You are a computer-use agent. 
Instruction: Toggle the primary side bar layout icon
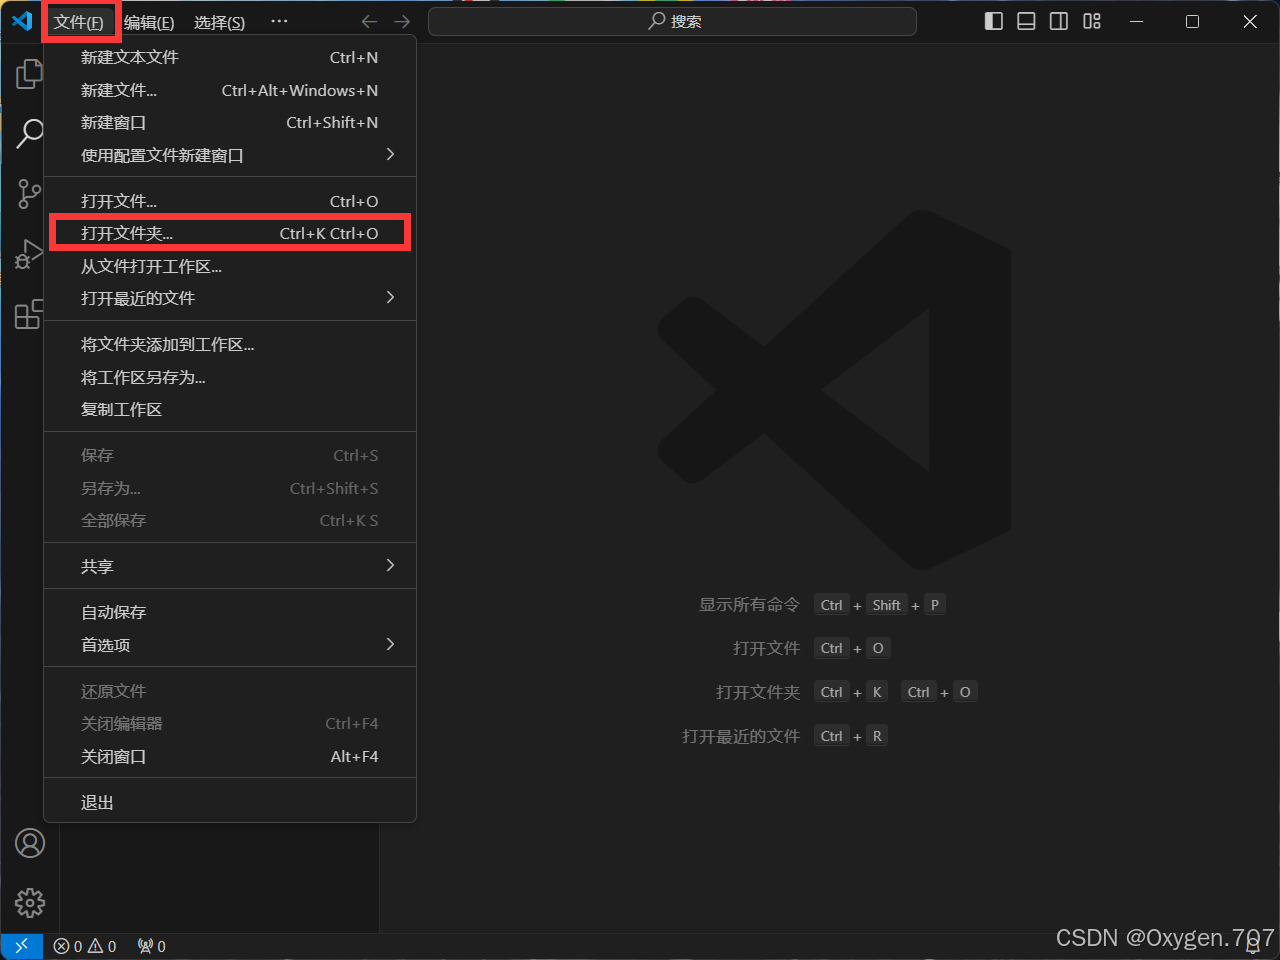coord(994,21)
